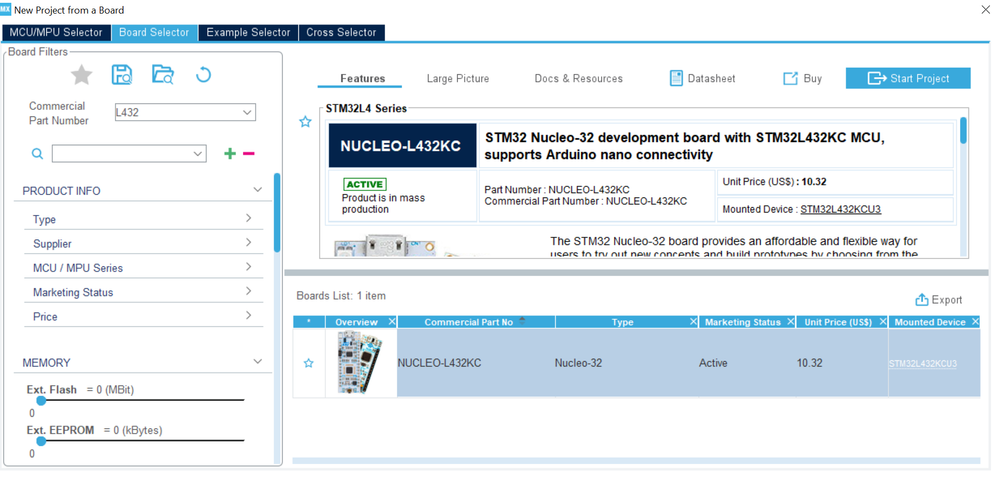Click the Export icon above boards list
This screenshot has height=477, width=998.
coord(922,299)
